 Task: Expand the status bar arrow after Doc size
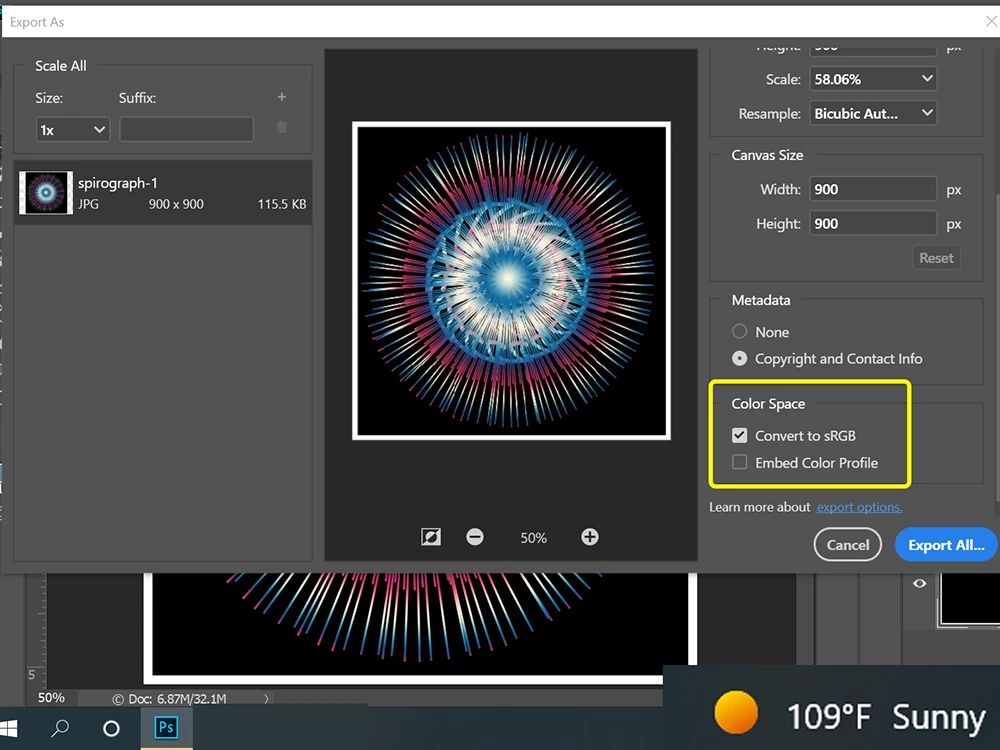[266, 698]
